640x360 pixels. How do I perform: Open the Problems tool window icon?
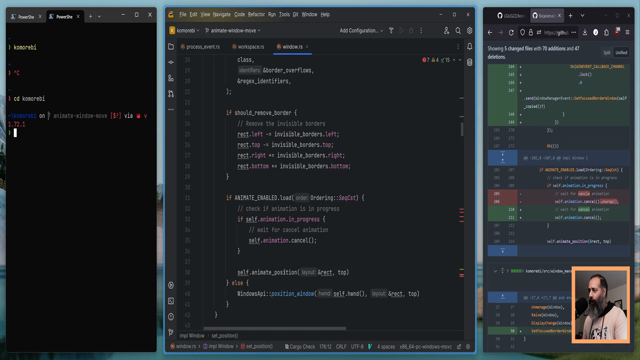171,316
